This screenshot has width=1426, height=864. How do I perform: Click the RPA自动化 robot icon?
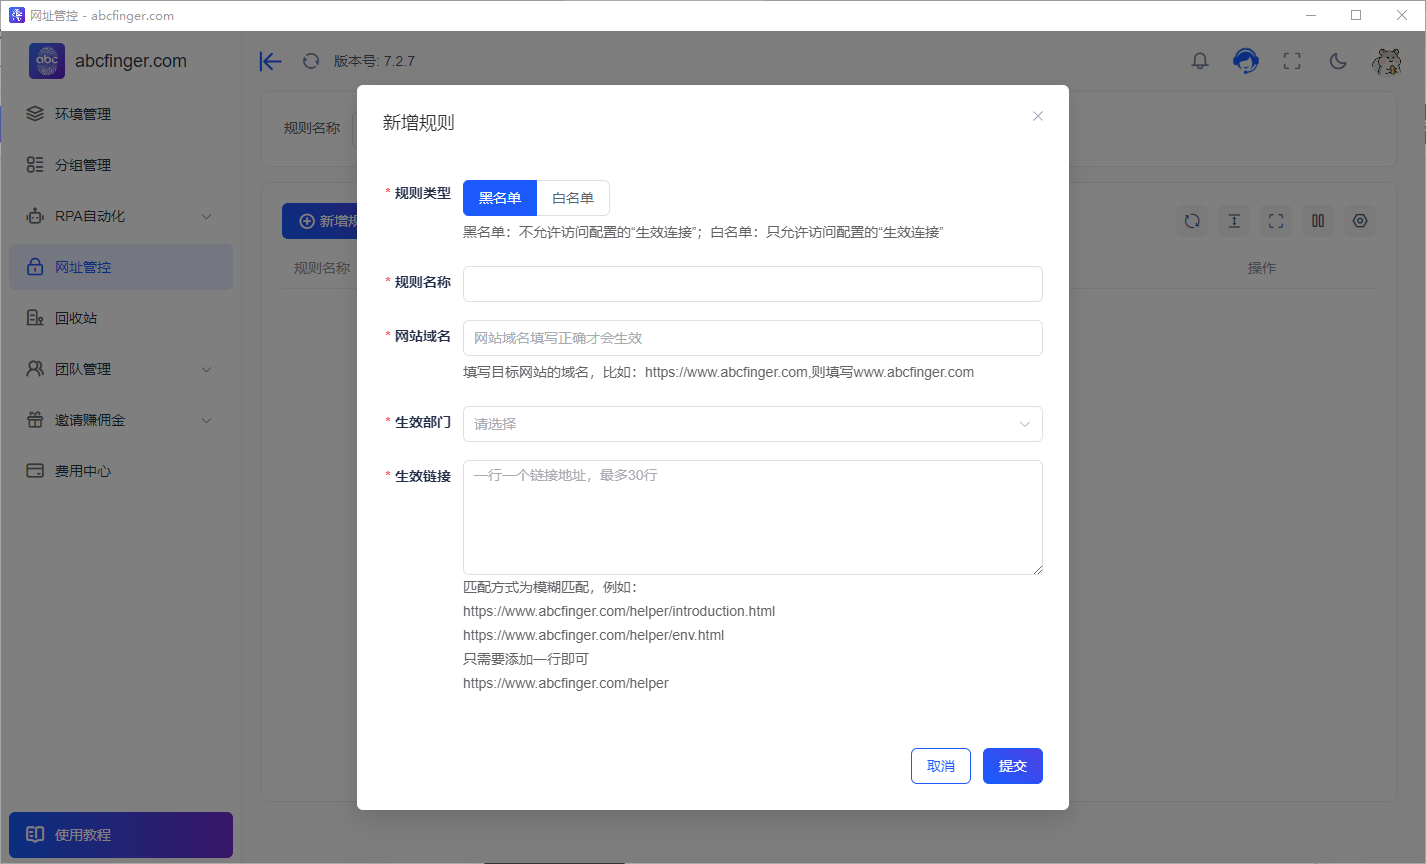(x=35, y=216)
